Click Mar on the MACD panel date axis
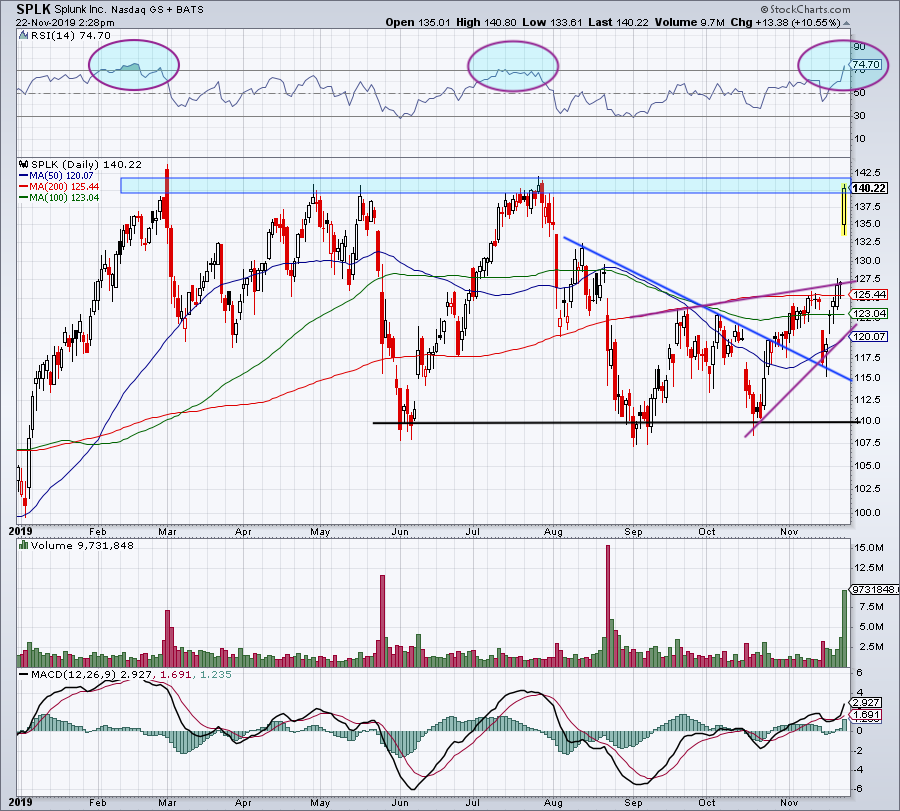The image size is (900, 811). (167, 802)
